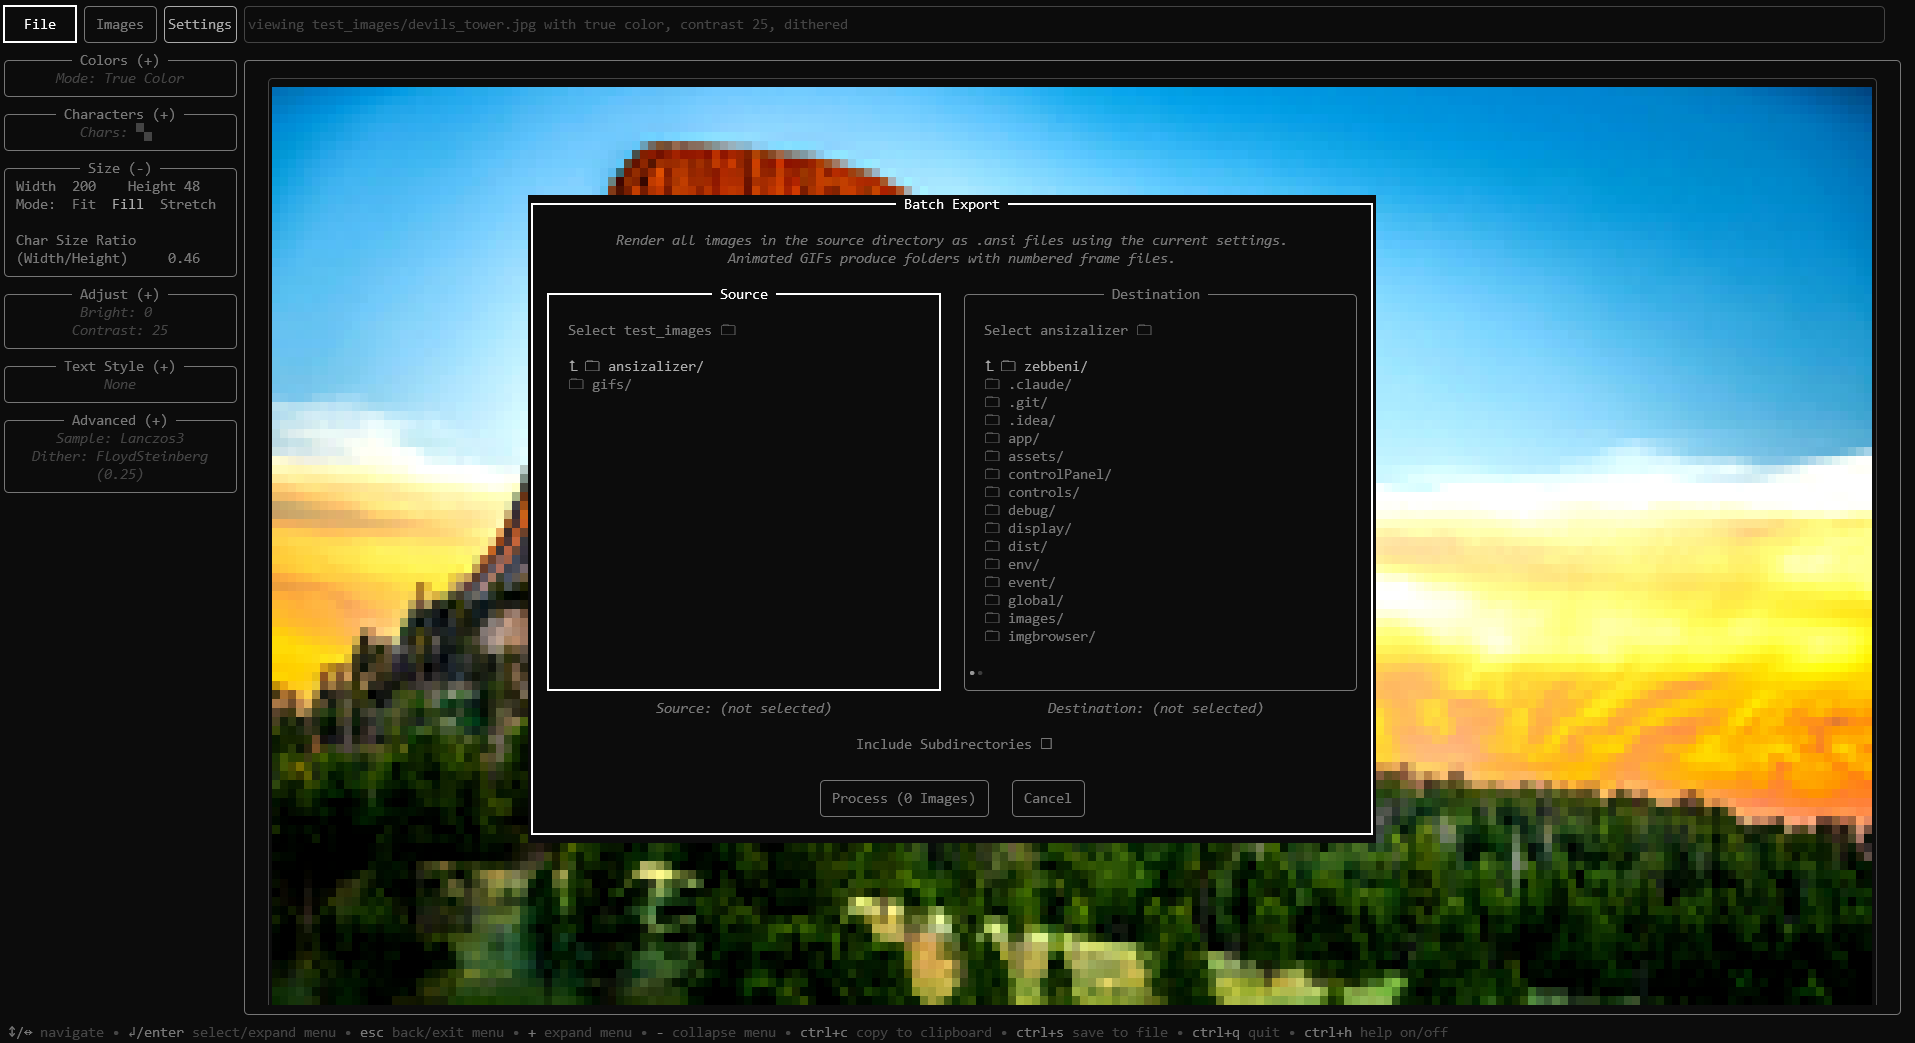Image resolution: width=1915 pixels, height=1043 pixels.
Task: Open the Settings menu
Action: click(200, 24)
